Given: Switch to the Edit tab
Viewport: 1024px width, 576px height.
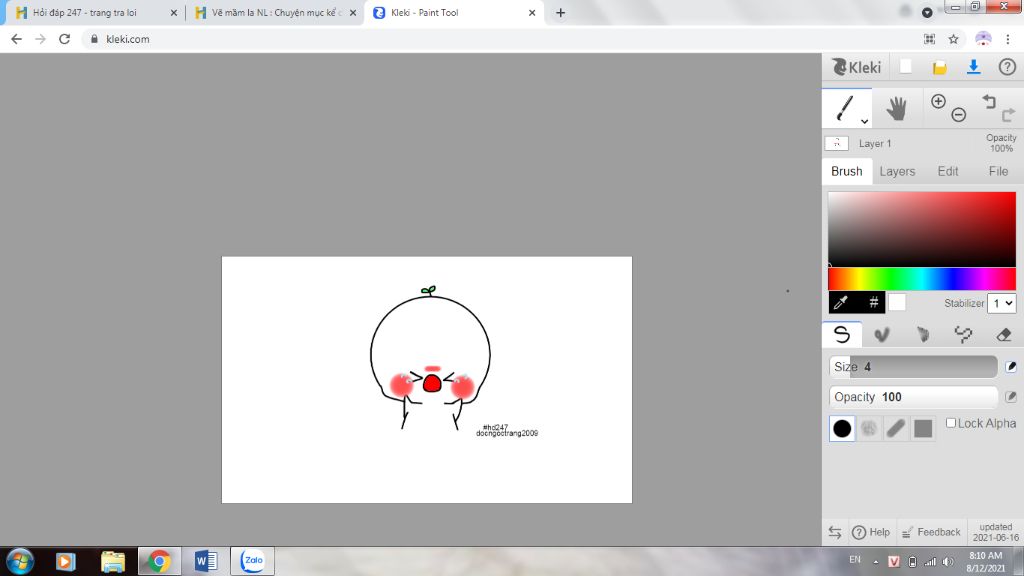Looking at the screenshot, I should click(x=948, y=171).
